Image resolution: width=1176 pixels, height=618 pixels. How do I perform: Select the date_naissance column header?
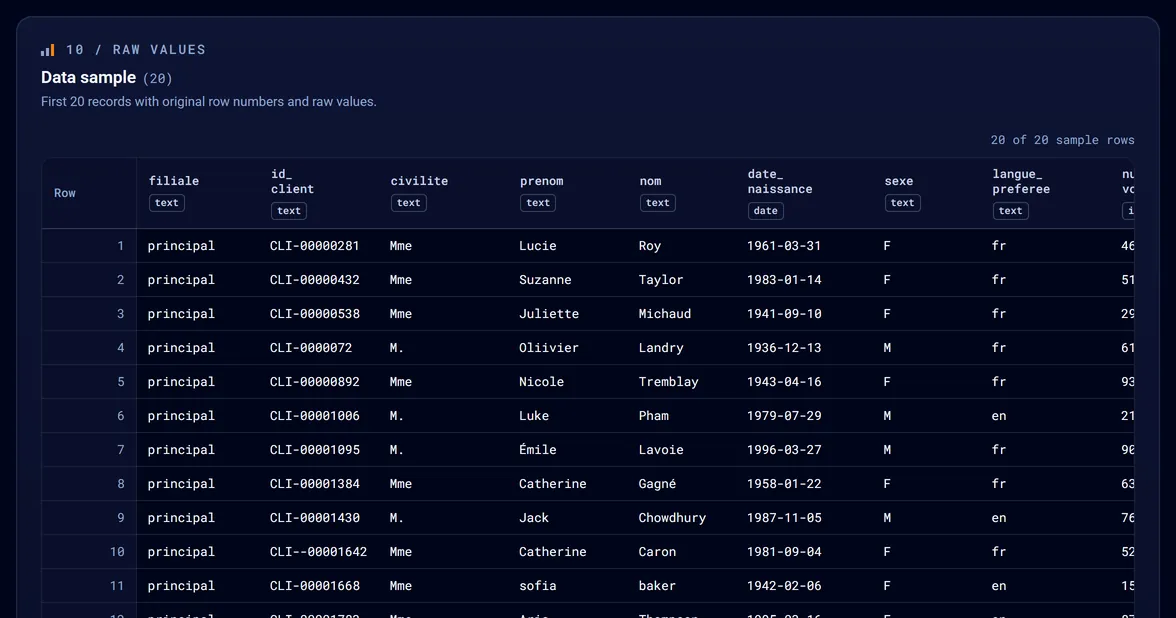click(780, 182)
